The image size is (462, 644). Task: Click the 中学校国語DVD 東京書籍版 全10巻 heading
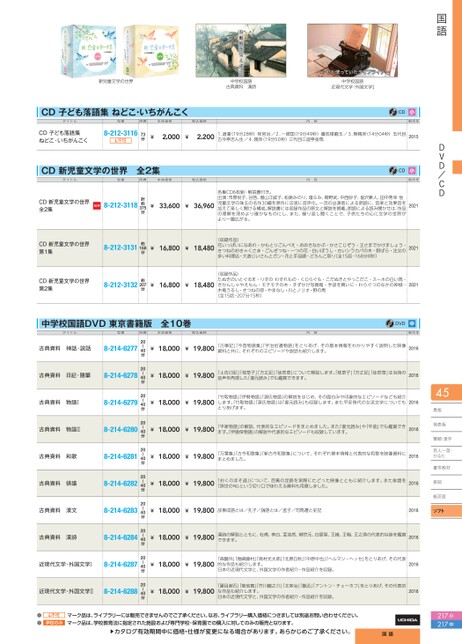tap(116, 323)
